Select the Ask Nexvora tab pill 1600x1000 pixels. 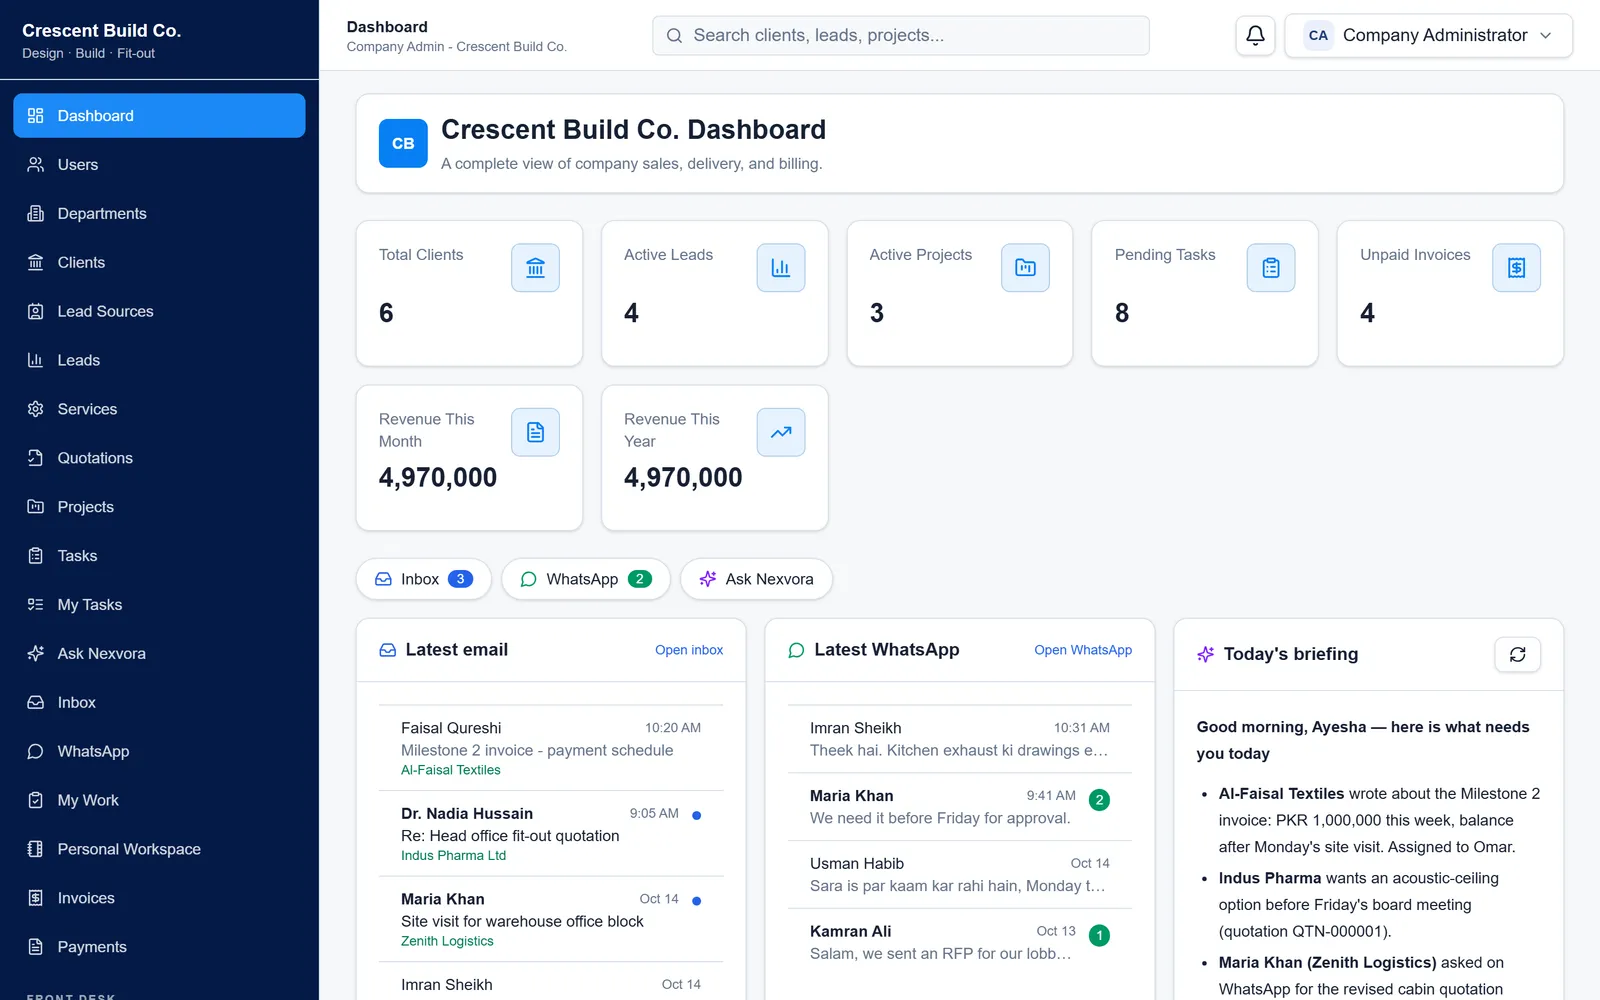tap(756, 579)
